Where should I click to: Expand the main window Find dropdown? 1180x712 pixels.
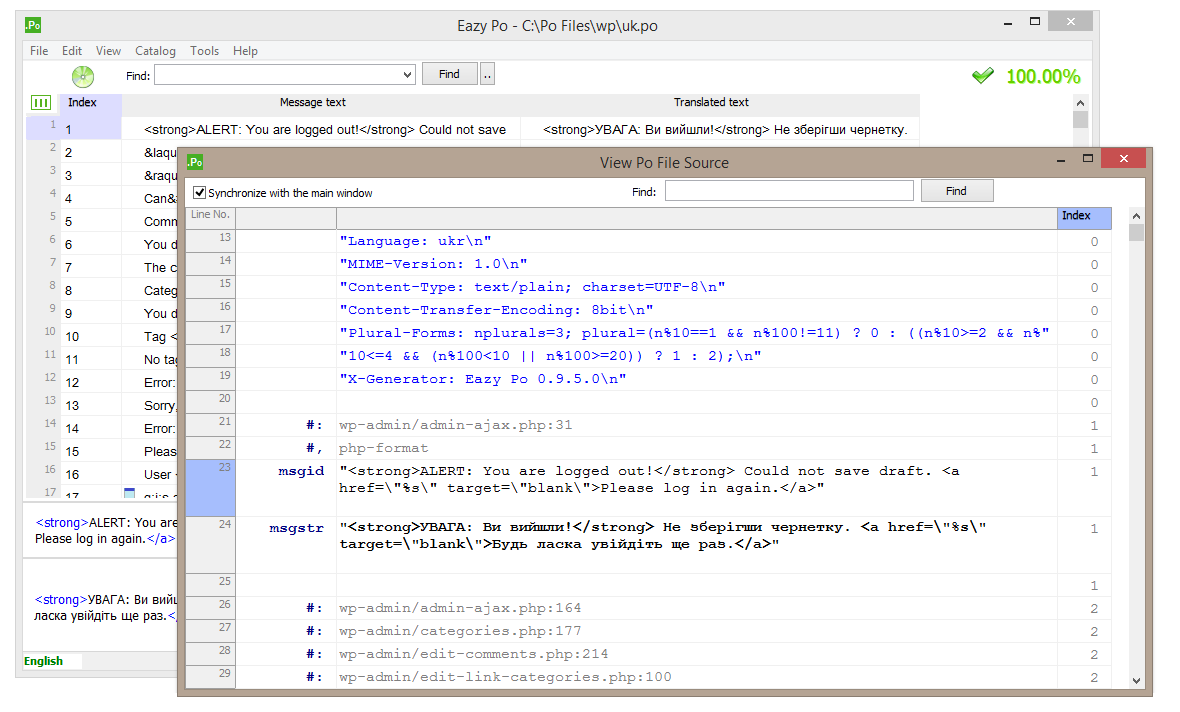click(406, 75)
